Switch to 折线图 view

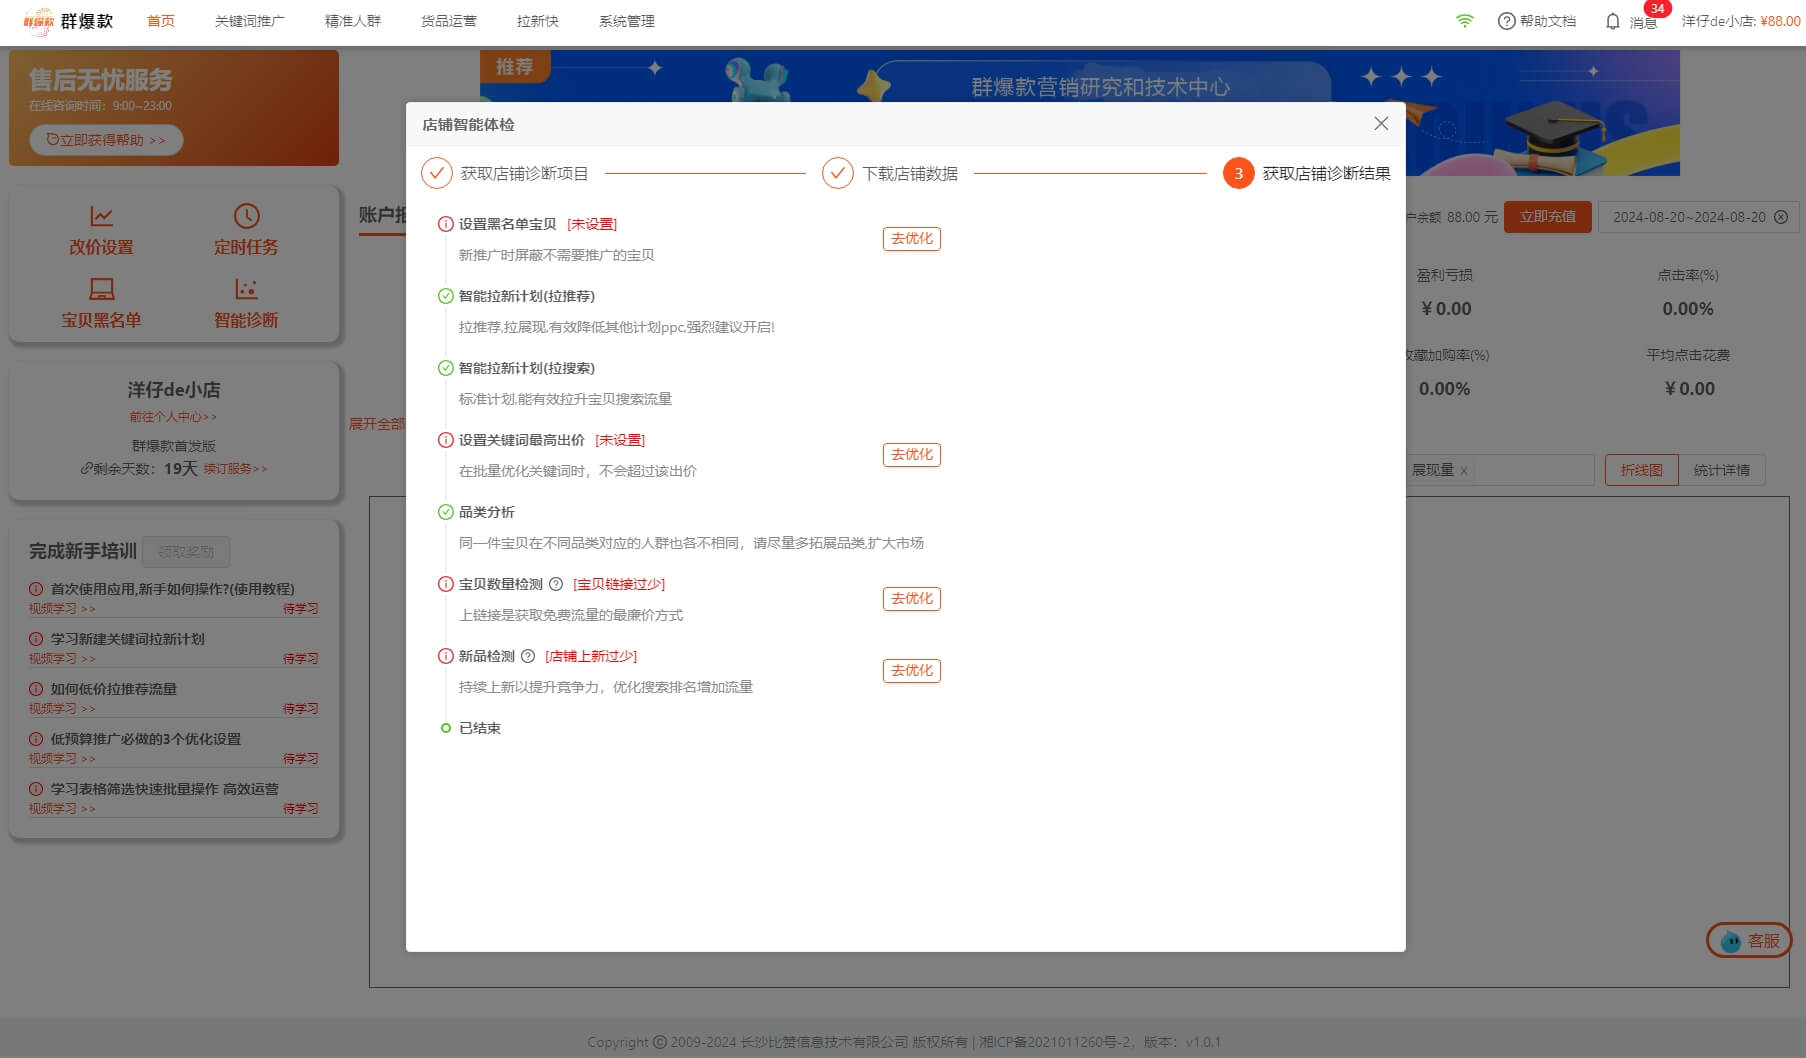1641,470
